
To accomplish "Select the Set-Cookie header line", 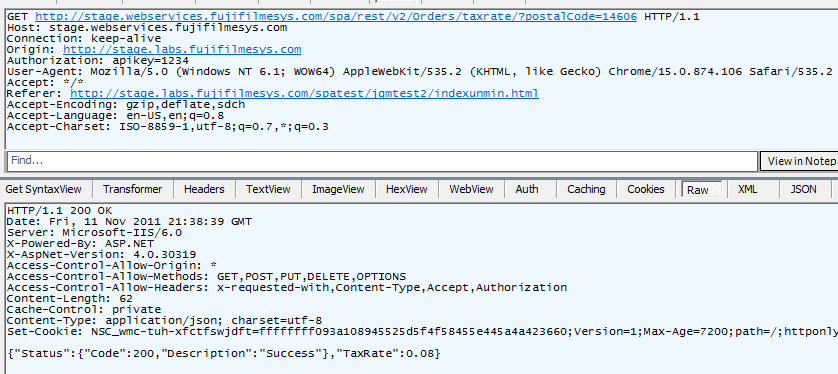I will click(422, 332).
